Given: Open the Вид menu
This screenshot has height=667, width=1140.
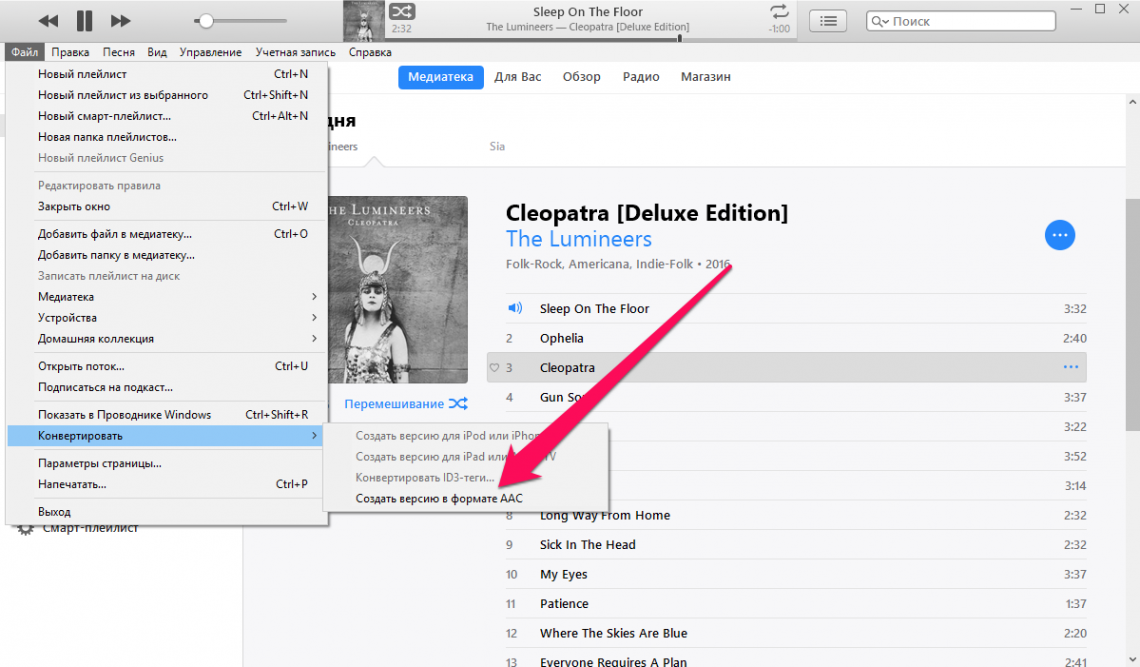Looking at the screenshot, I should coord(157,52).
